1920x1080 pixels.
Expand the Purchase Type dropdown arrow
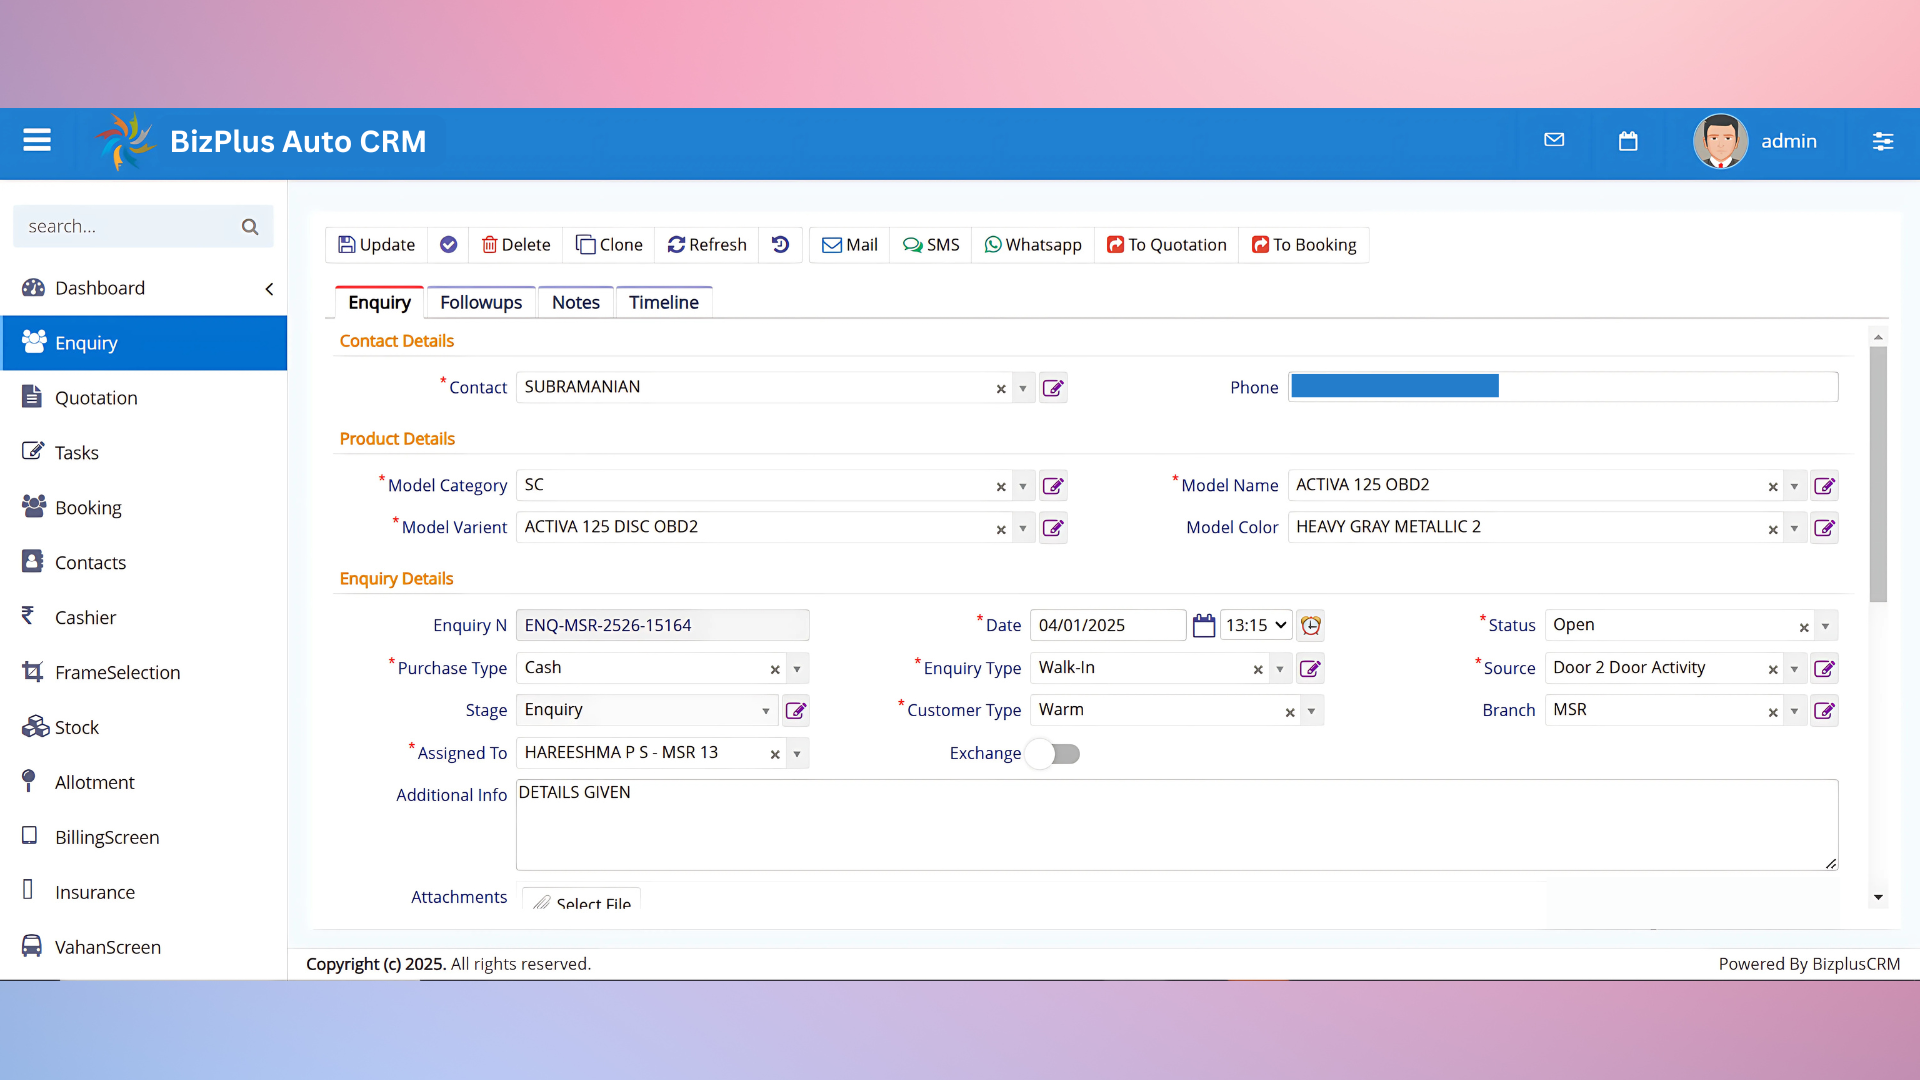pyautogui.click(x=797, y=669)
